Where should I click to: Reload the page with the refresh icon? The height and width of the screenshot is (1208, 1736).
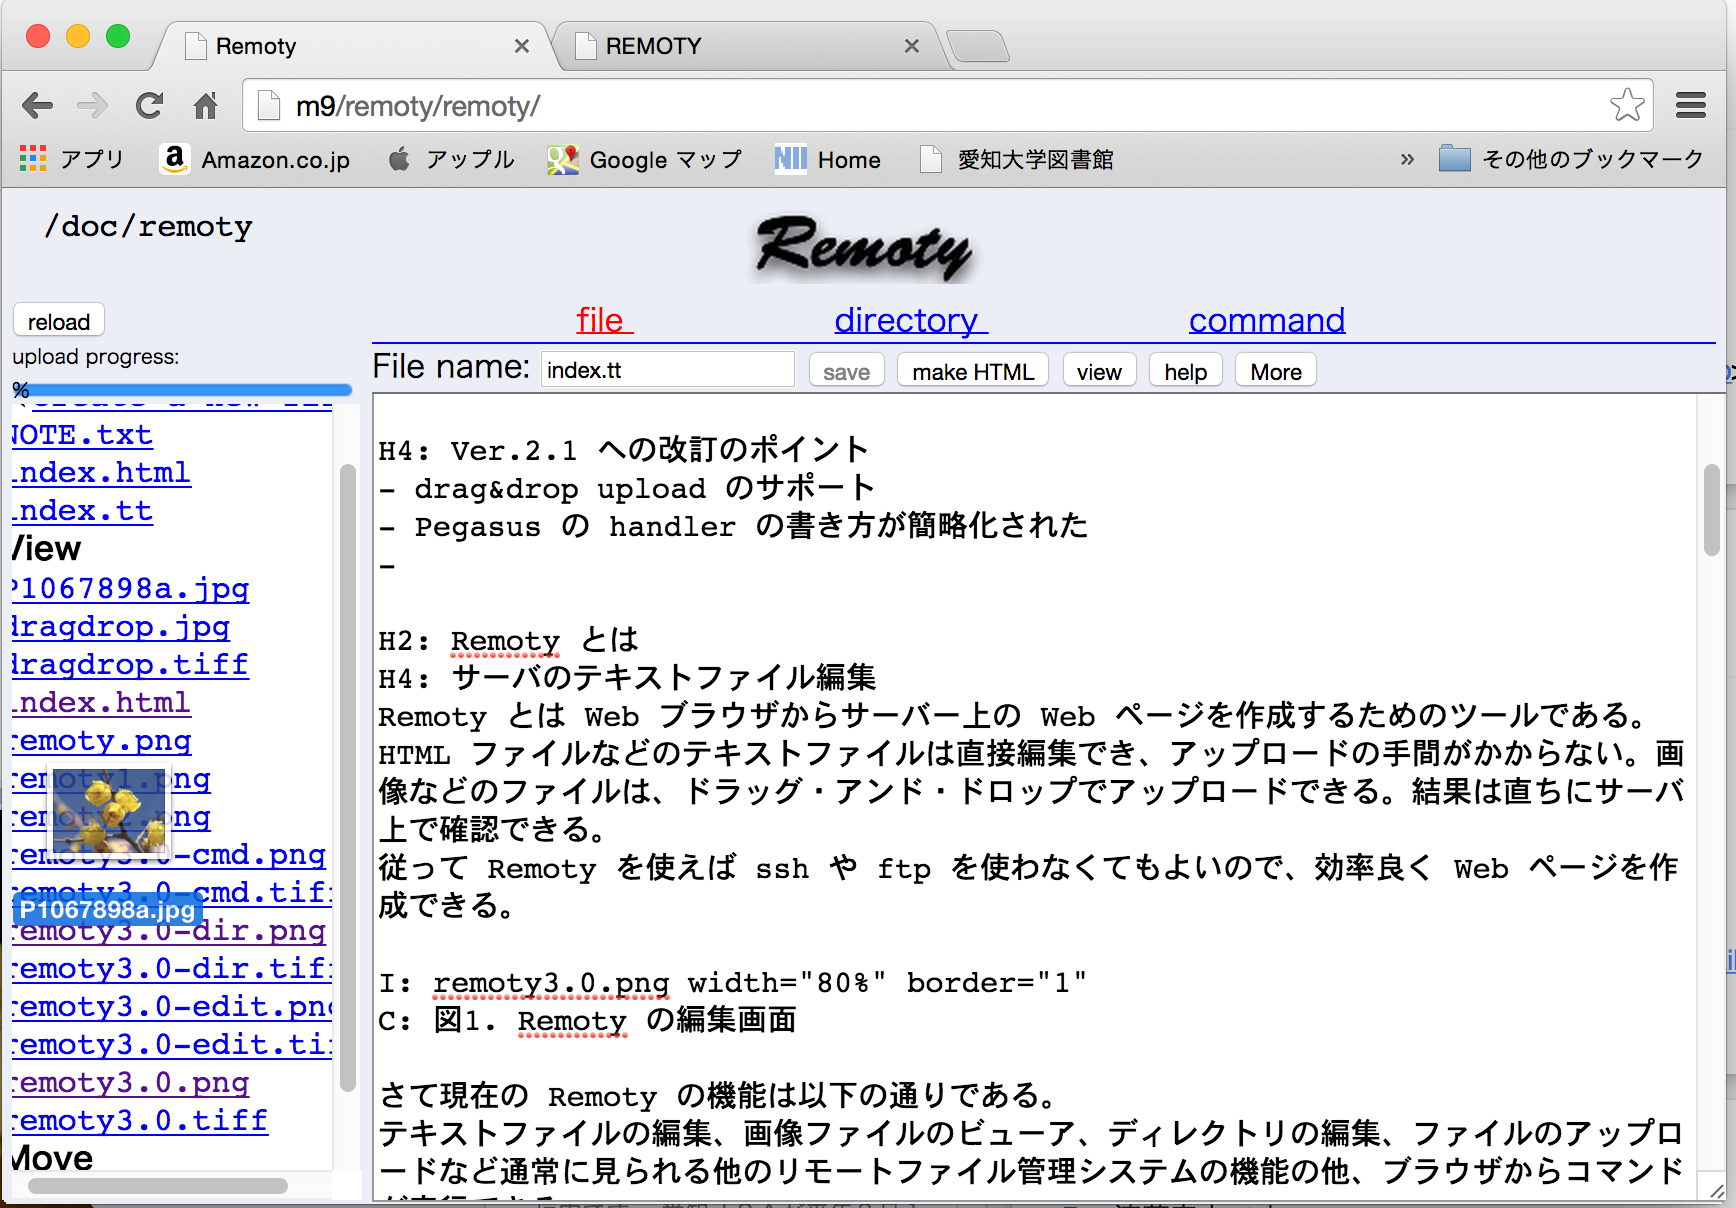[x=150, y=105]
